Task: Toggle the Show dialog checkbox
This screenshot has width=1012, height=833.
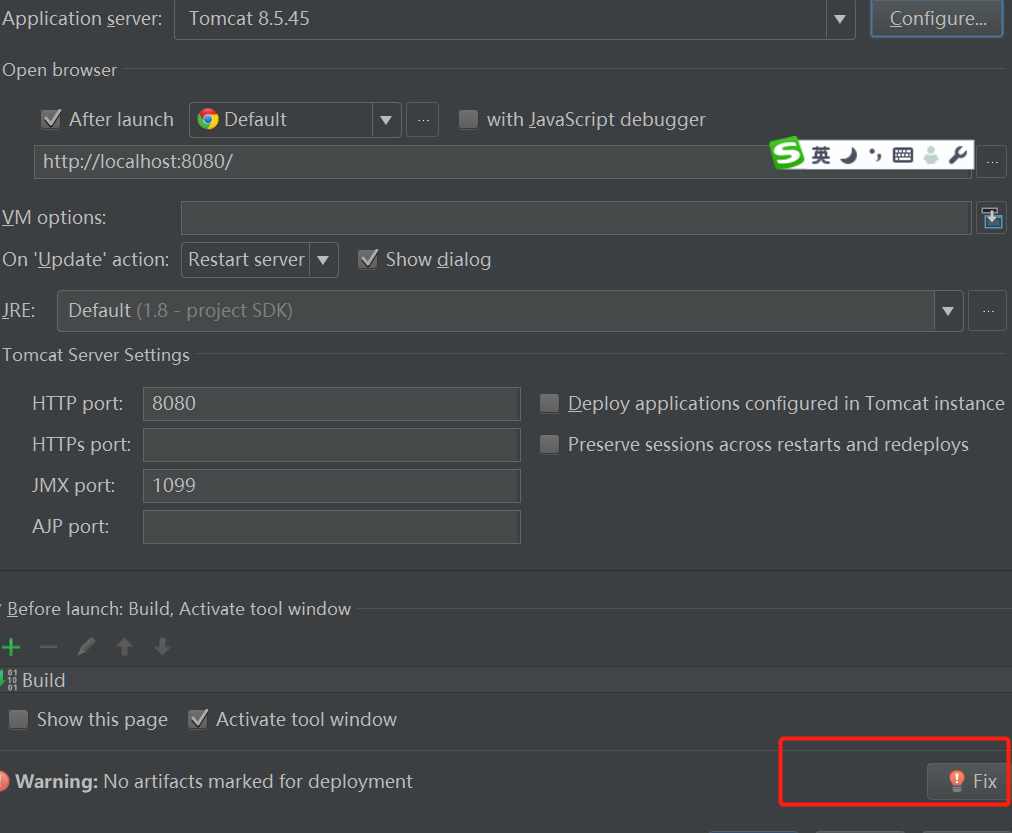Action: pos(368,259)
